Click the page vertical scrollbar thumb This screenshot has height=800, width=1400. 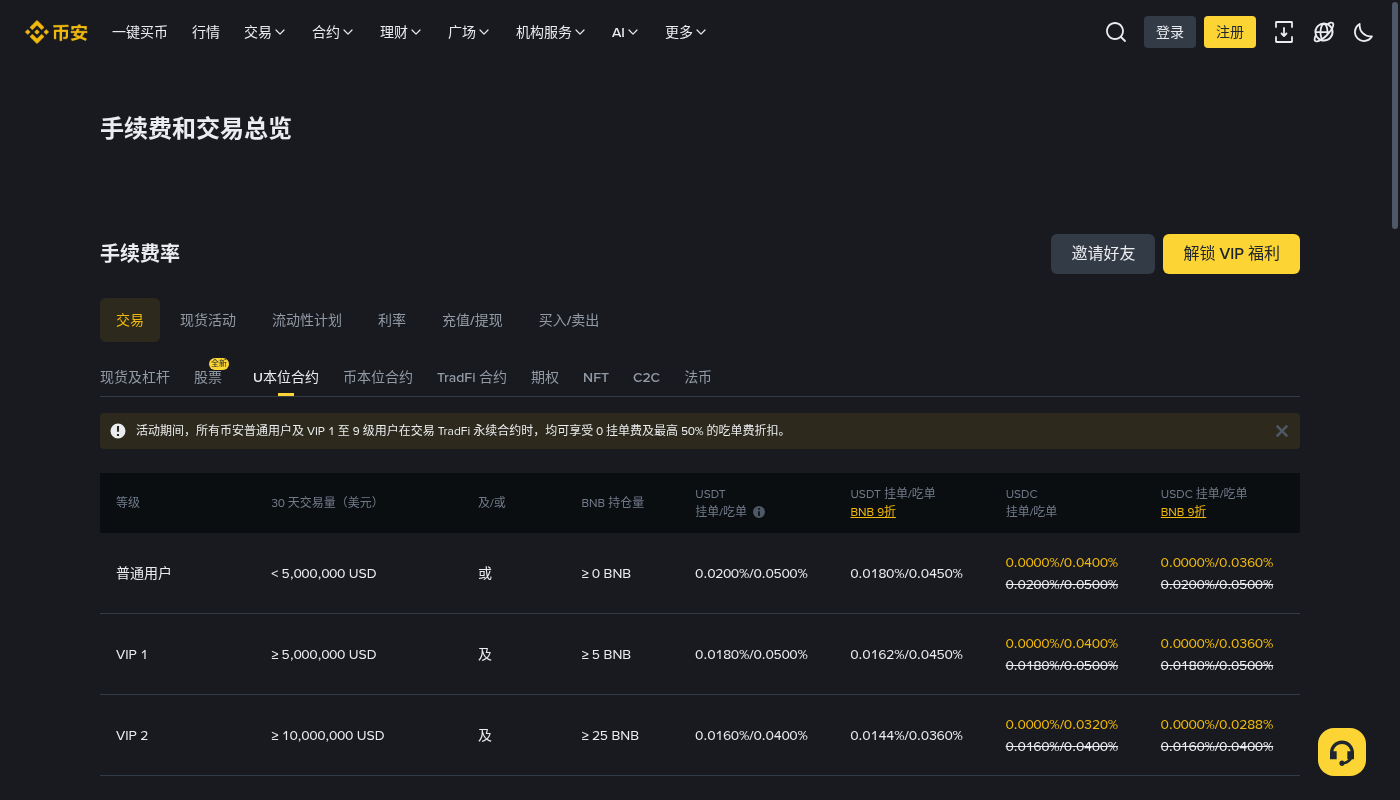[x=1395, y=115]
